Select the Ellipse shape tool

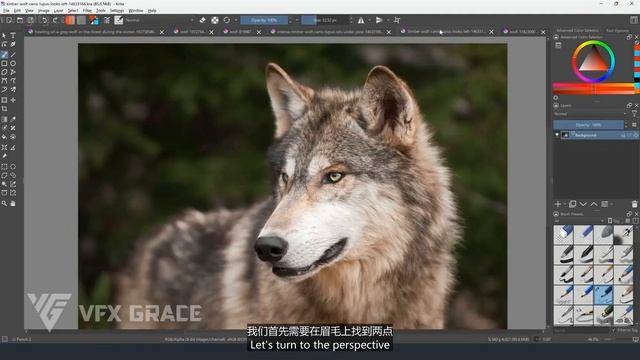point(13,64)
